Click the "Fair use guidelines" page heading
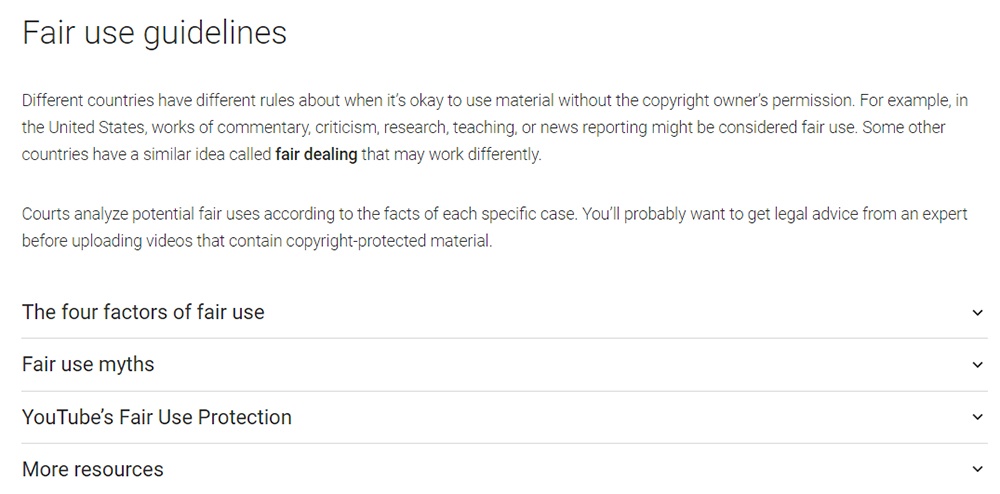1000x494 pixels. pyautogui.click(x=154, y=33)
